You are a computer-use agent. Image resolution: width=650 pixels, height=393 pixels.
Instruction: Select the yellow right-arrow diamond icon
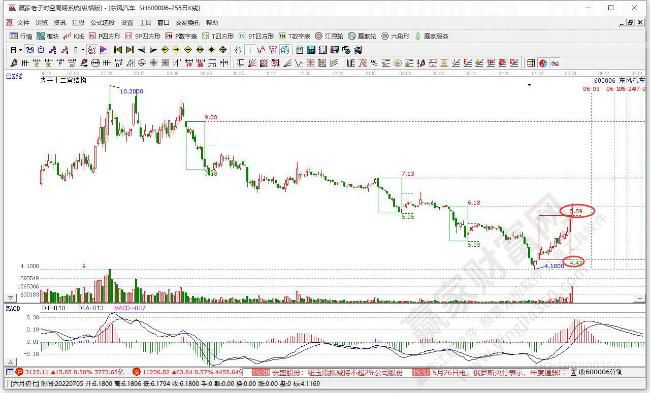[176, 50]
